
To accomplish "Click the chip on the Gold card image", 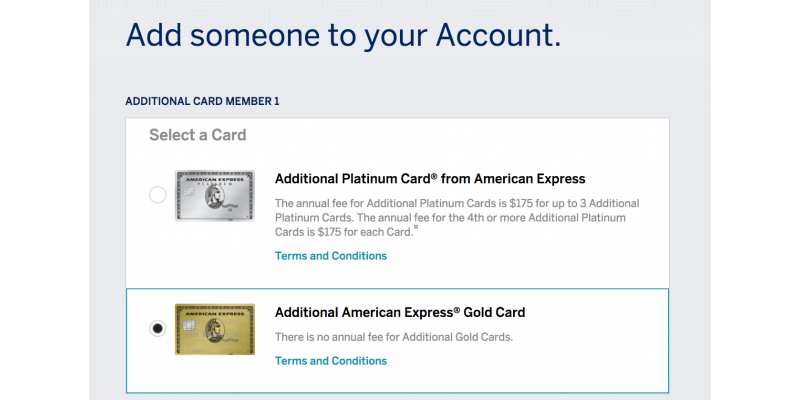I will (x=188, y=325).
